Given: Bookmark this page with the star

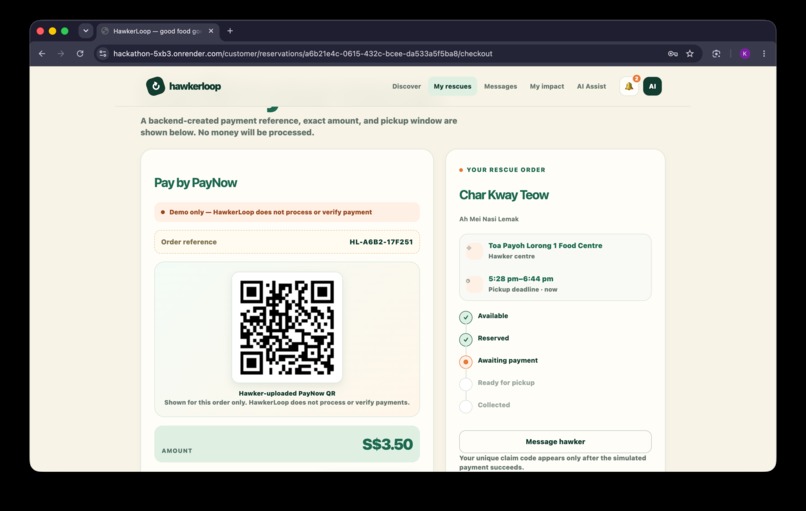Looking at the screenshot, I should pyautogui.click(x=690, y=53).
